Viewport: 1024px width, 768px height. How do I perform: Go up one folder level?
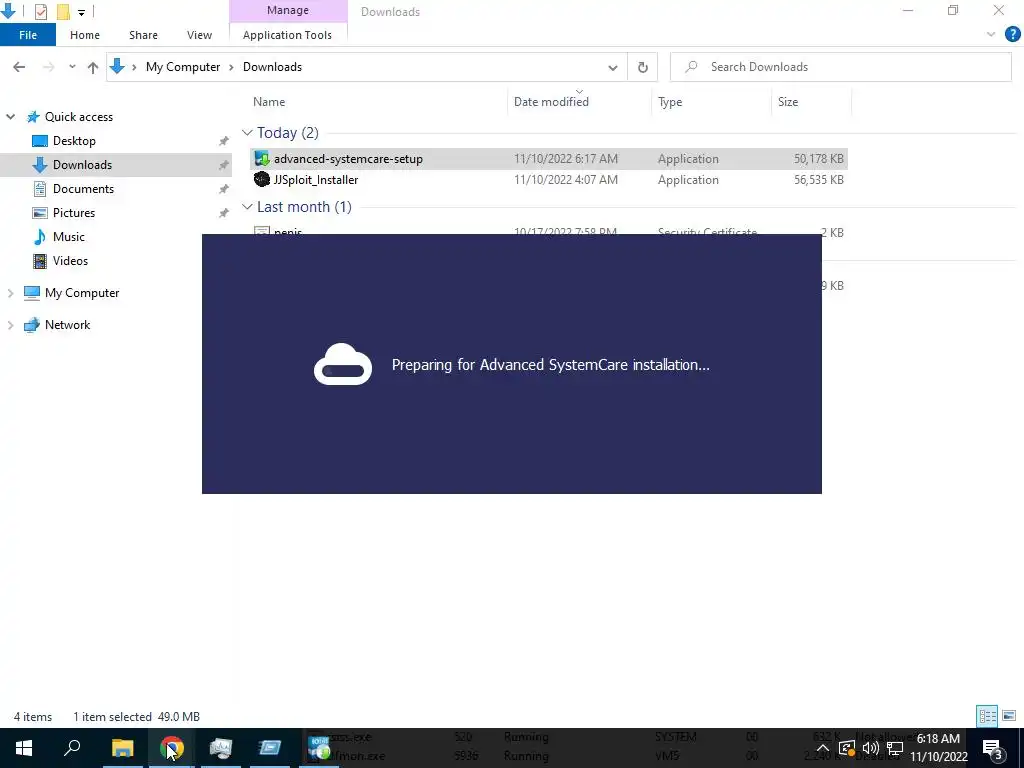(x=93, y=67)
